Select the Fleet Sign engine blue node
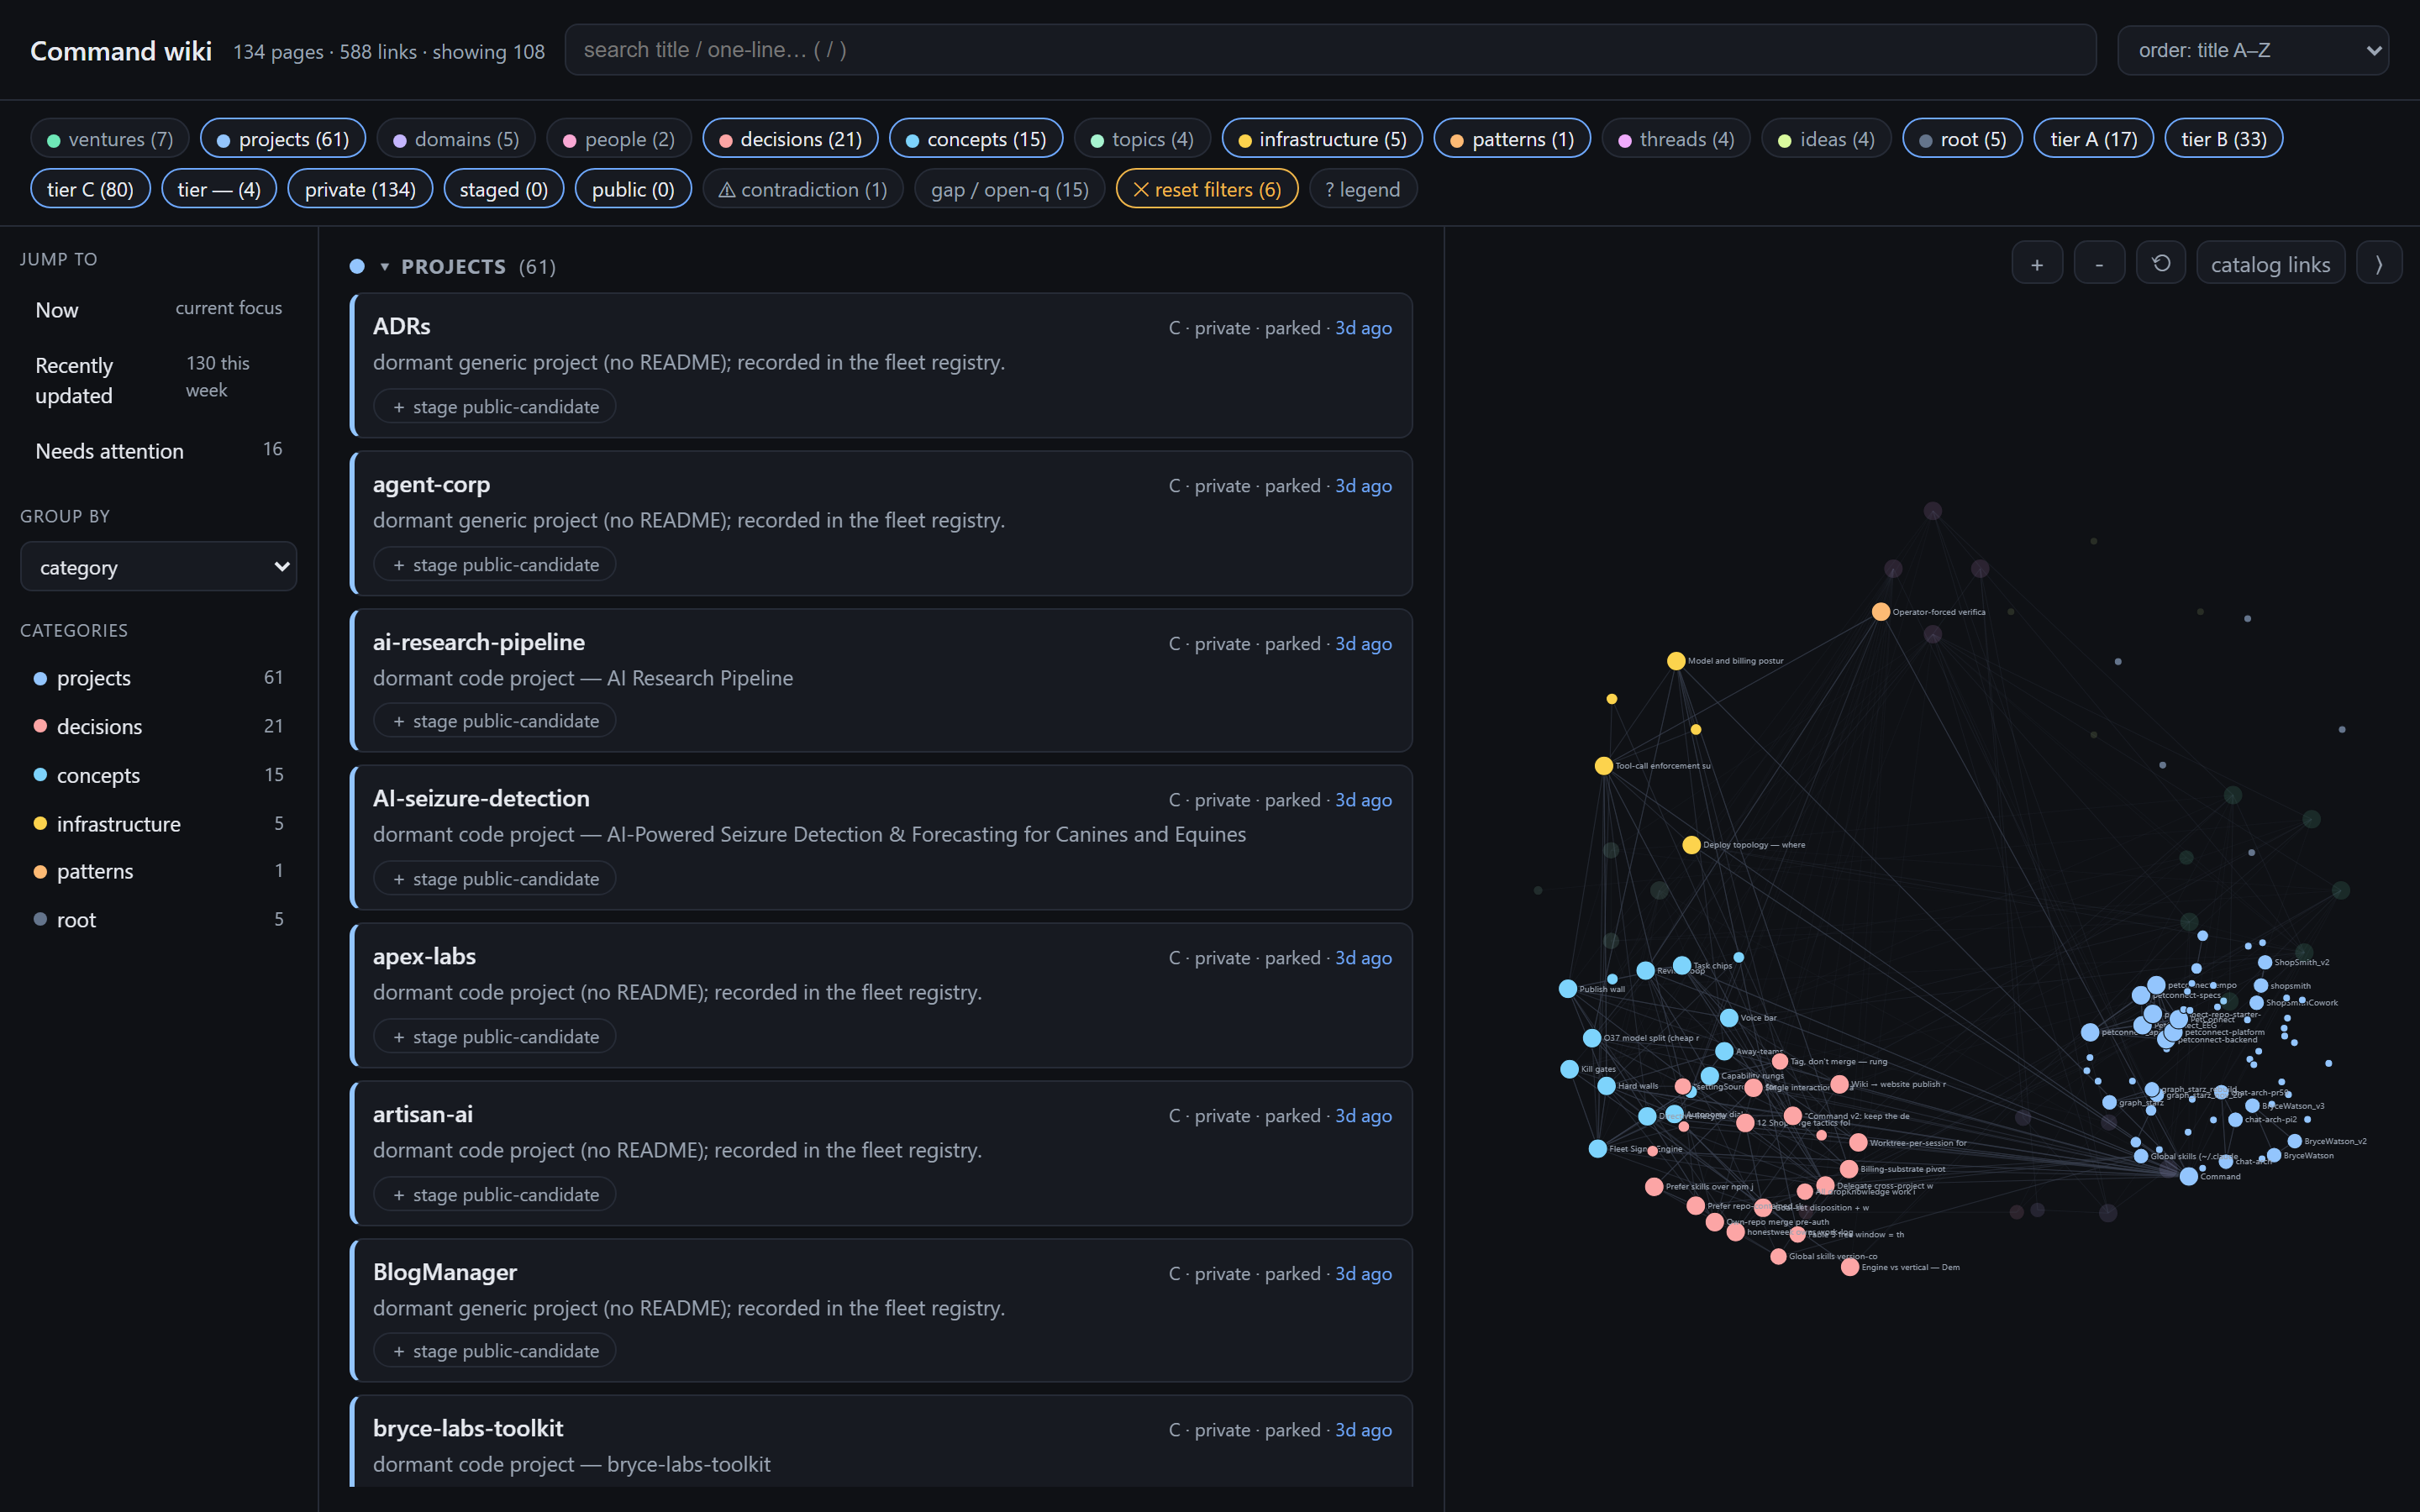2420x1512 pixels. pos(1598,1148)
